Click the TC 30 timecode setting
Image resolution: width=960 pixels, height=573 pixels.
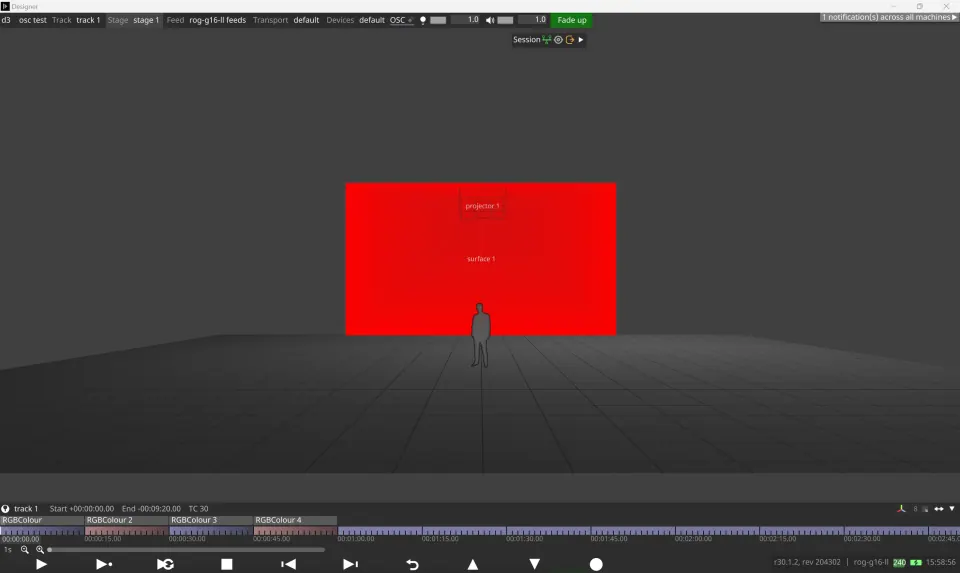click(x=198, y=509)
